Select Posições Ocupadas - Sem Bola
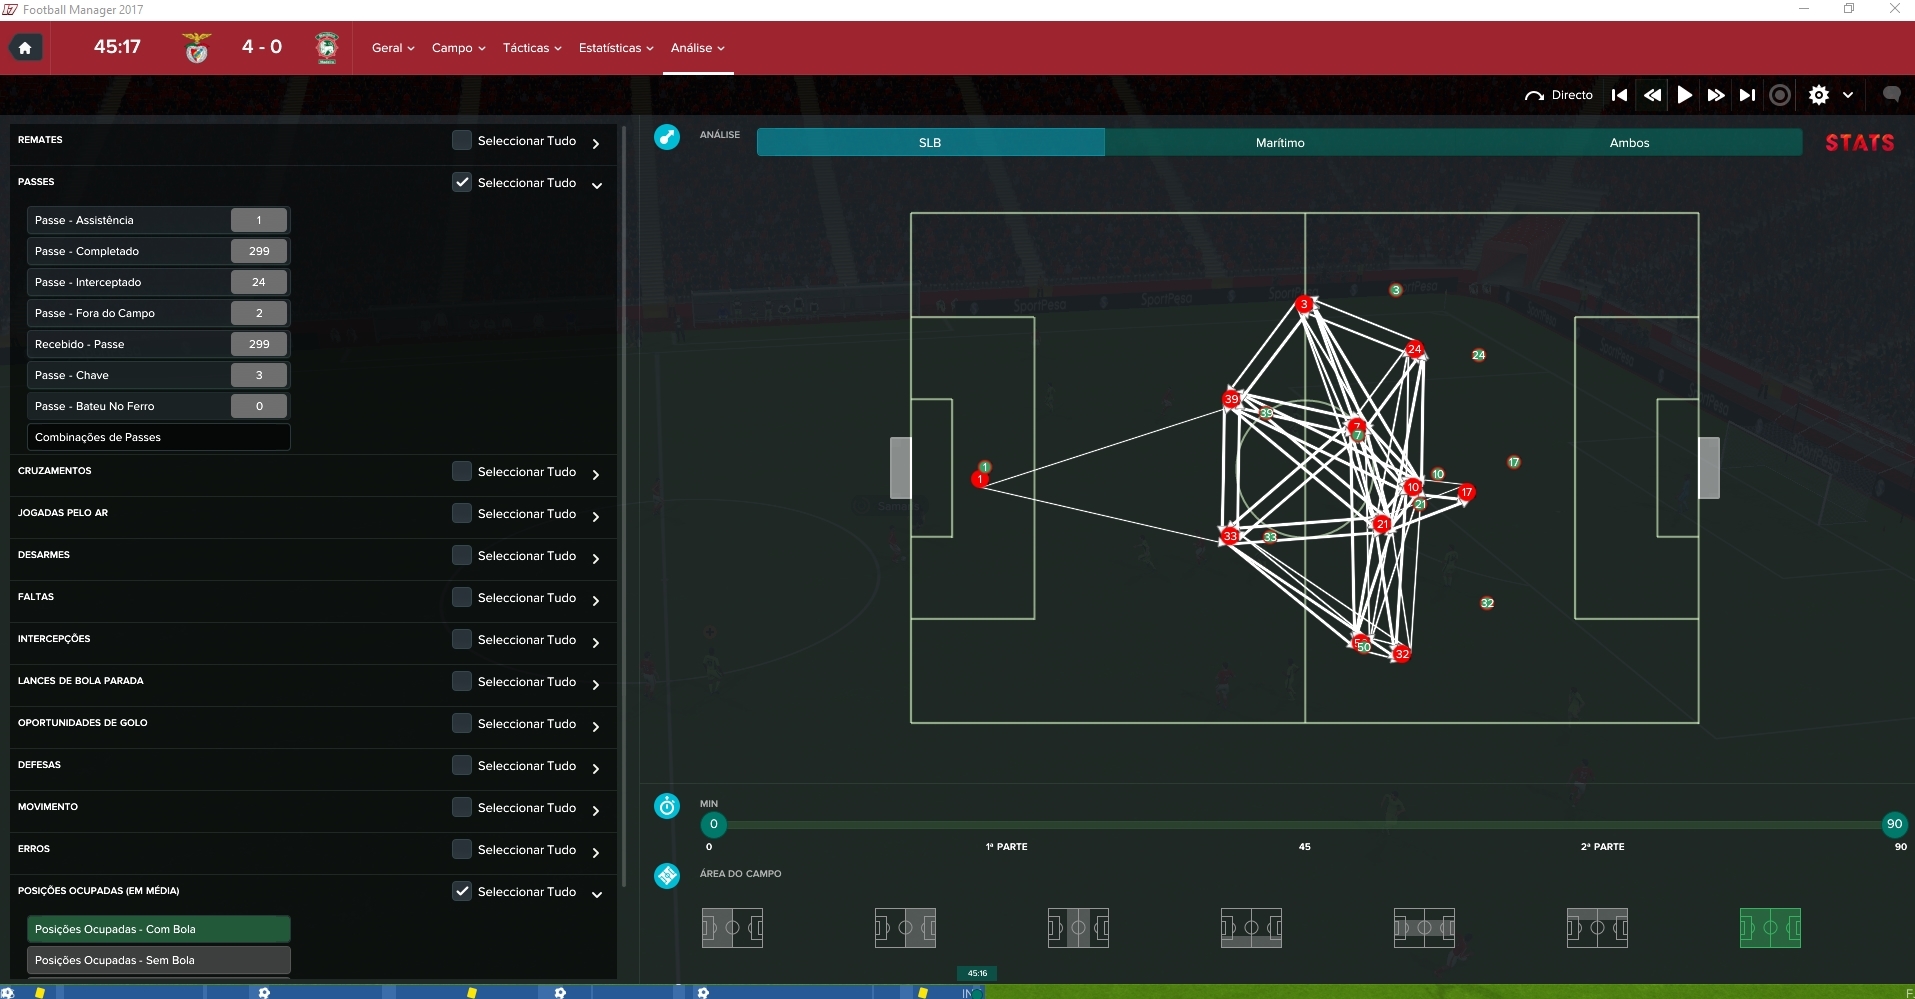The image size is (1915, 999). (158, 960)
